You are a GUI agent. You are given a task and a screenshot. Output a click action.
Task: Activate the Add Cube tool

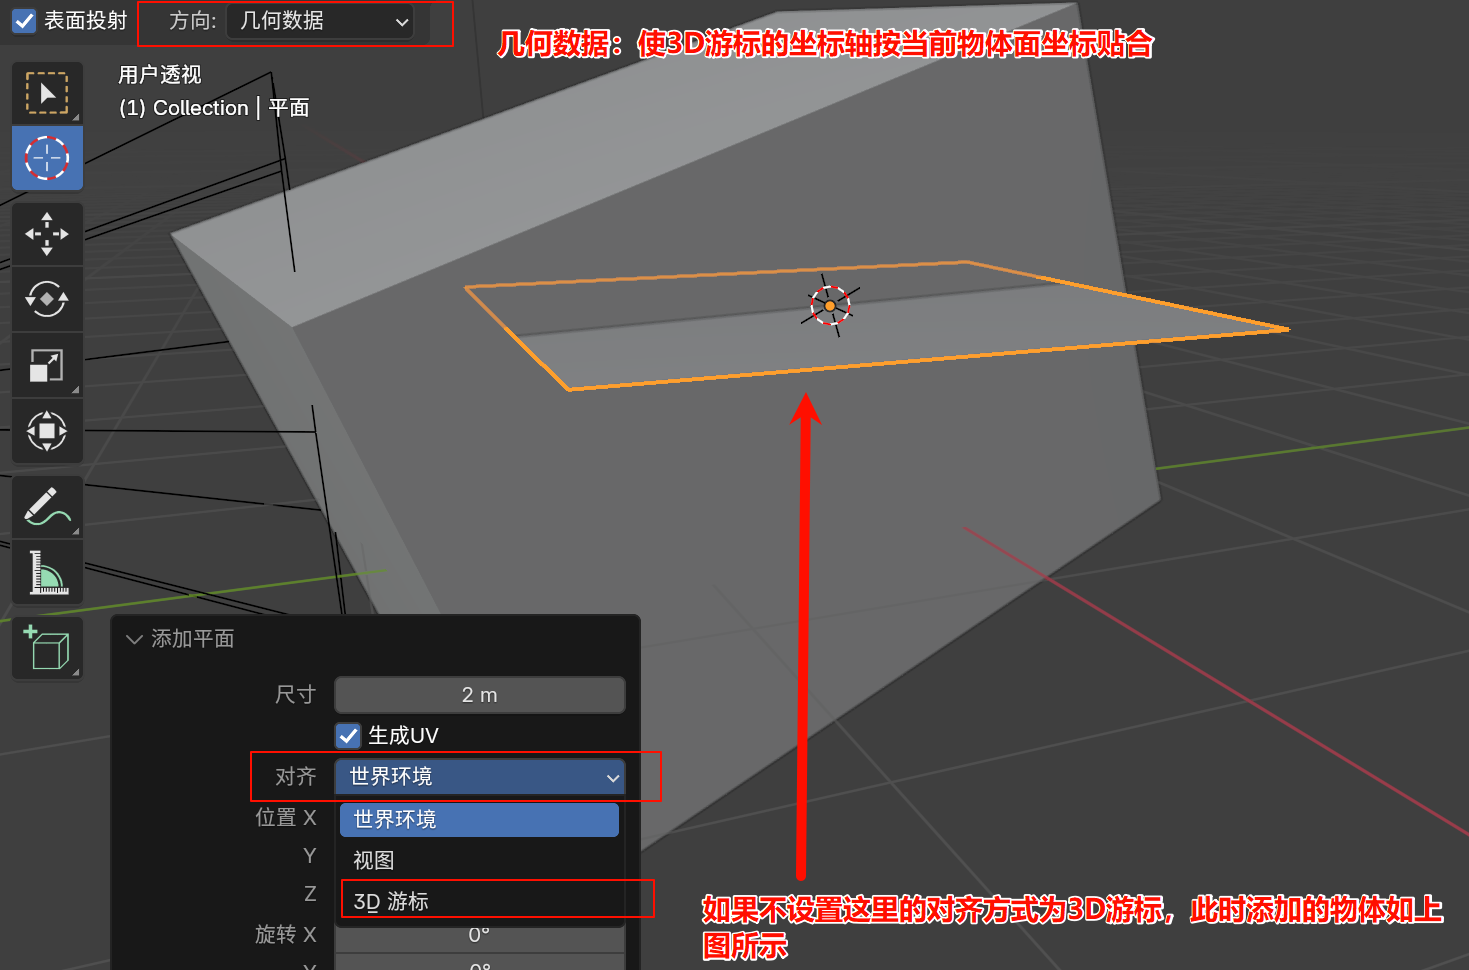(x=47, y=647)
